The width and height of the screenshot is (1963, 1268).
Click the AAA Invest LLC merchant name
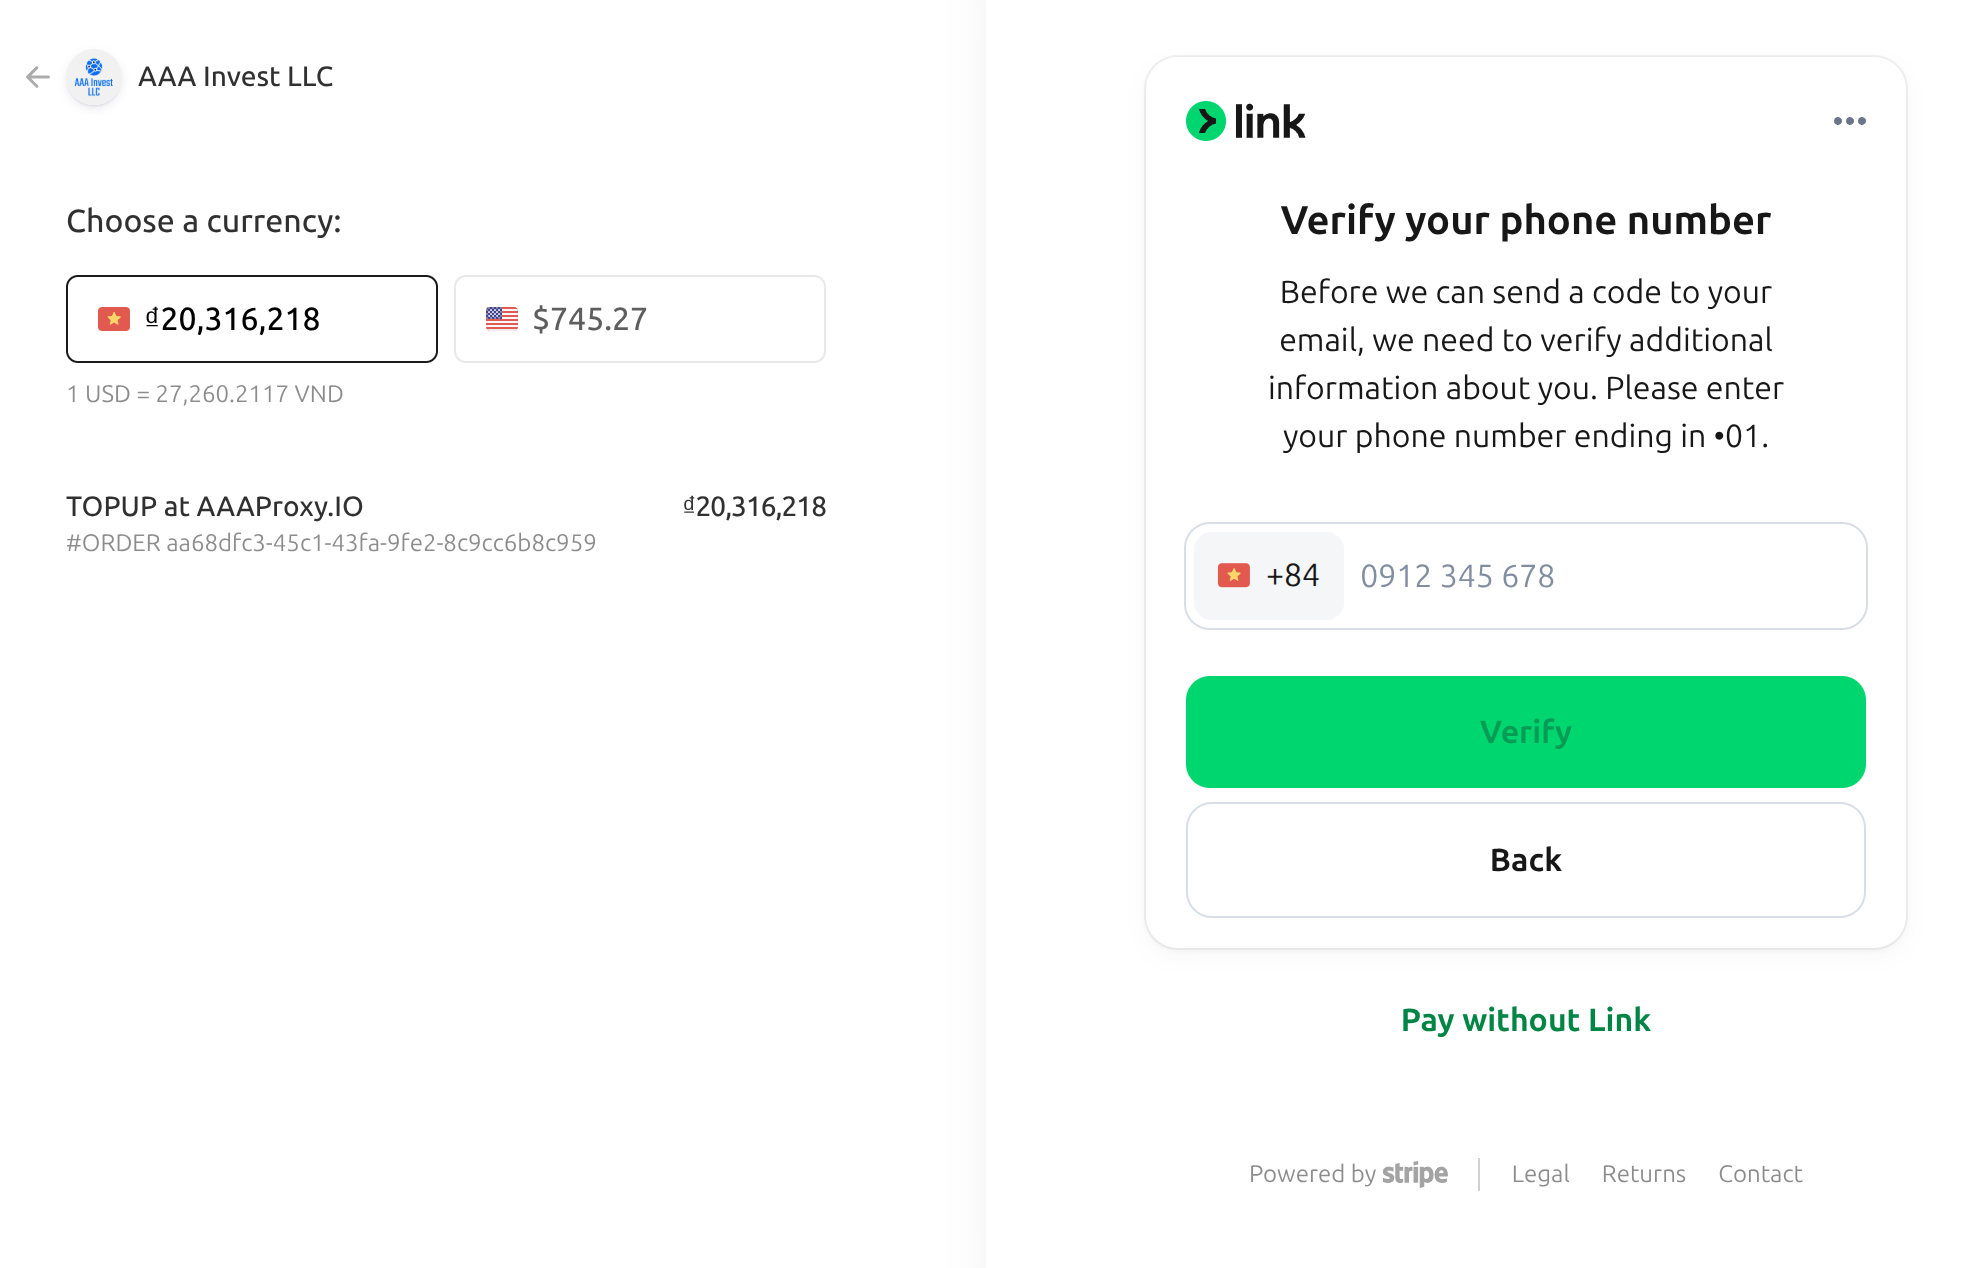[236, 77]
